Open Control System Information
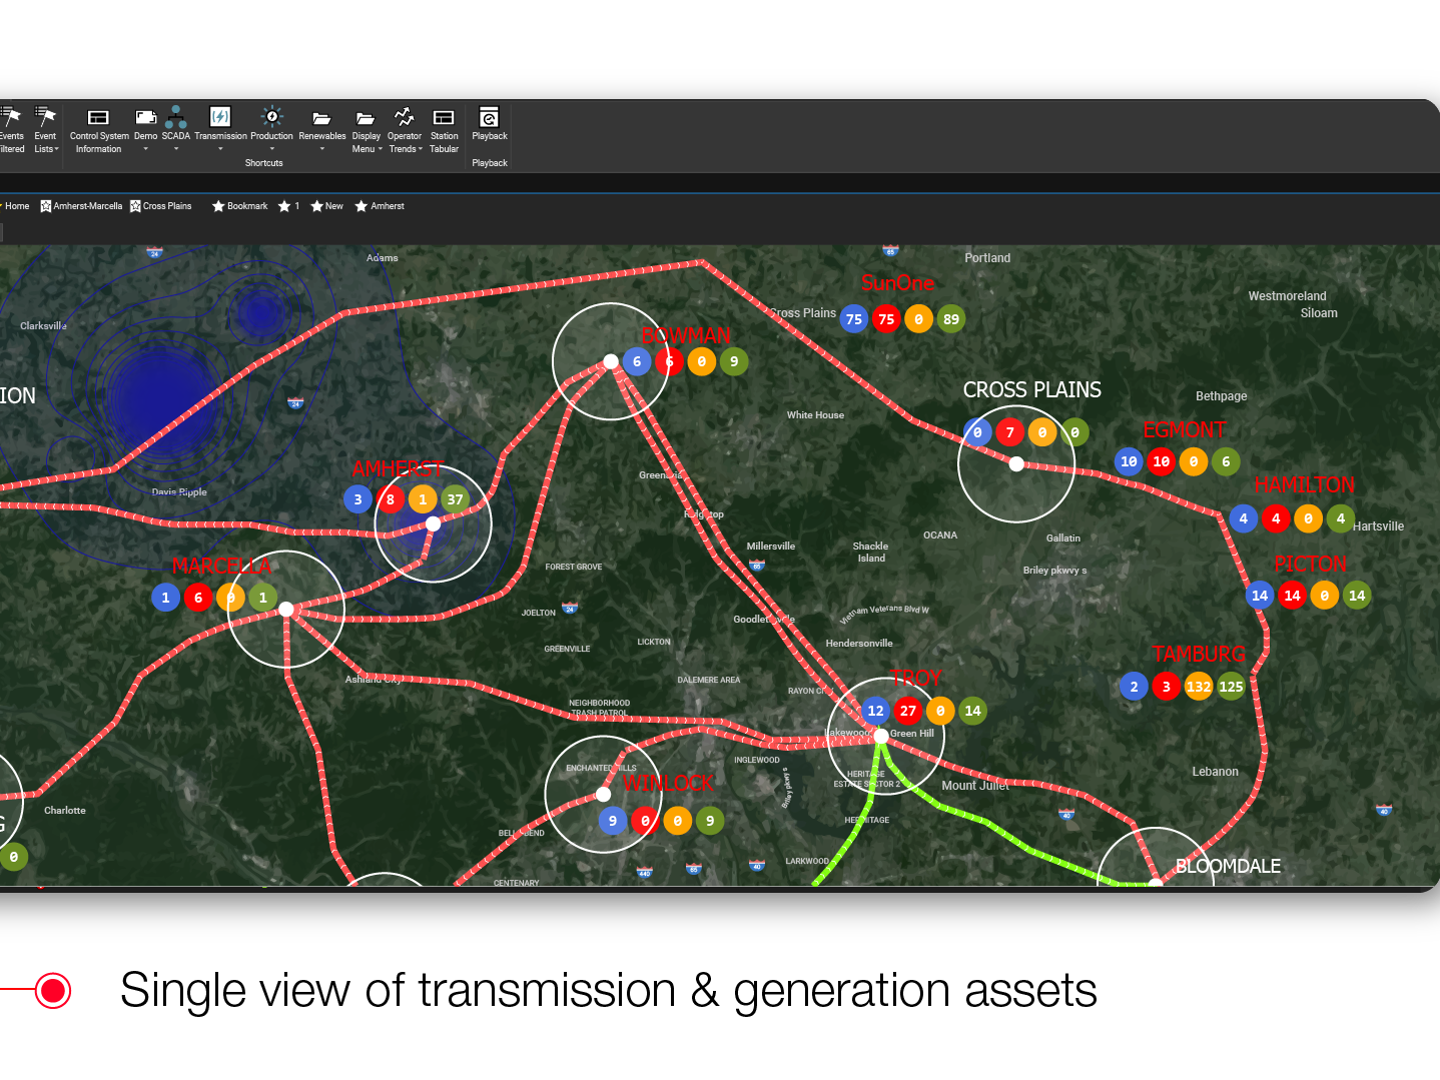Image resolution: width=1440 pixels, height=1080 pixels. (99, 130)
